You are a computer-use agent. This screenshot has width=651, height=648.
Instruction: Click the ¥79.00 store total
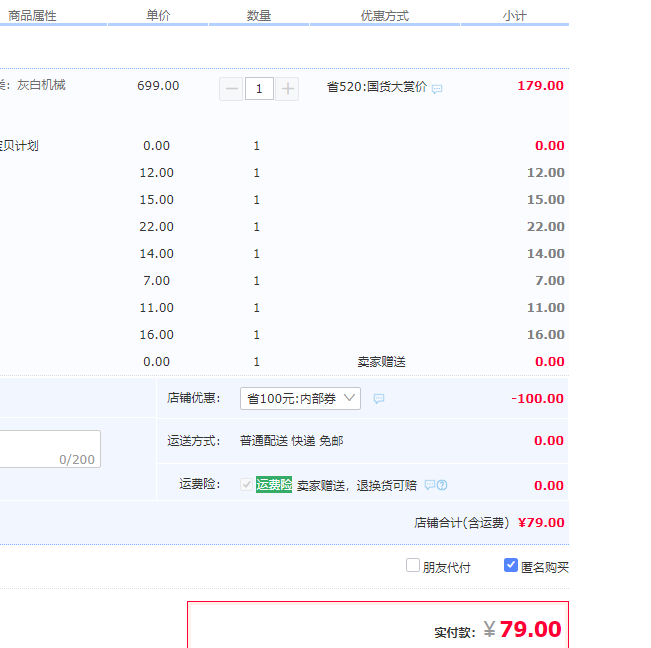click(x=541, y=523)
